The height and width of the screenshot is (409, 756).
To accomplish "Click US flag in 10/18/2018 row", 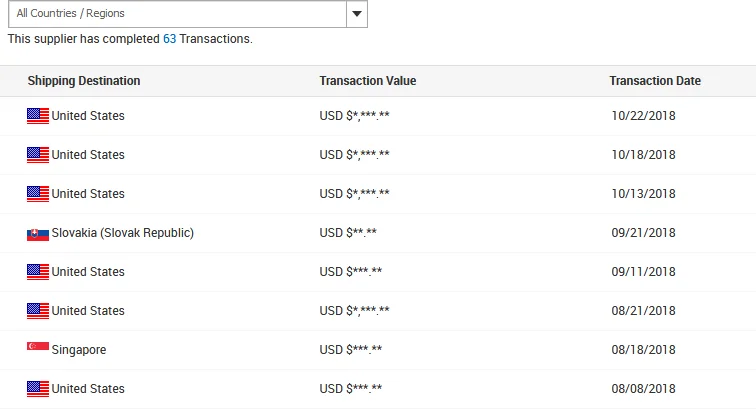I will pyautogui.click(x=38, y=155).
